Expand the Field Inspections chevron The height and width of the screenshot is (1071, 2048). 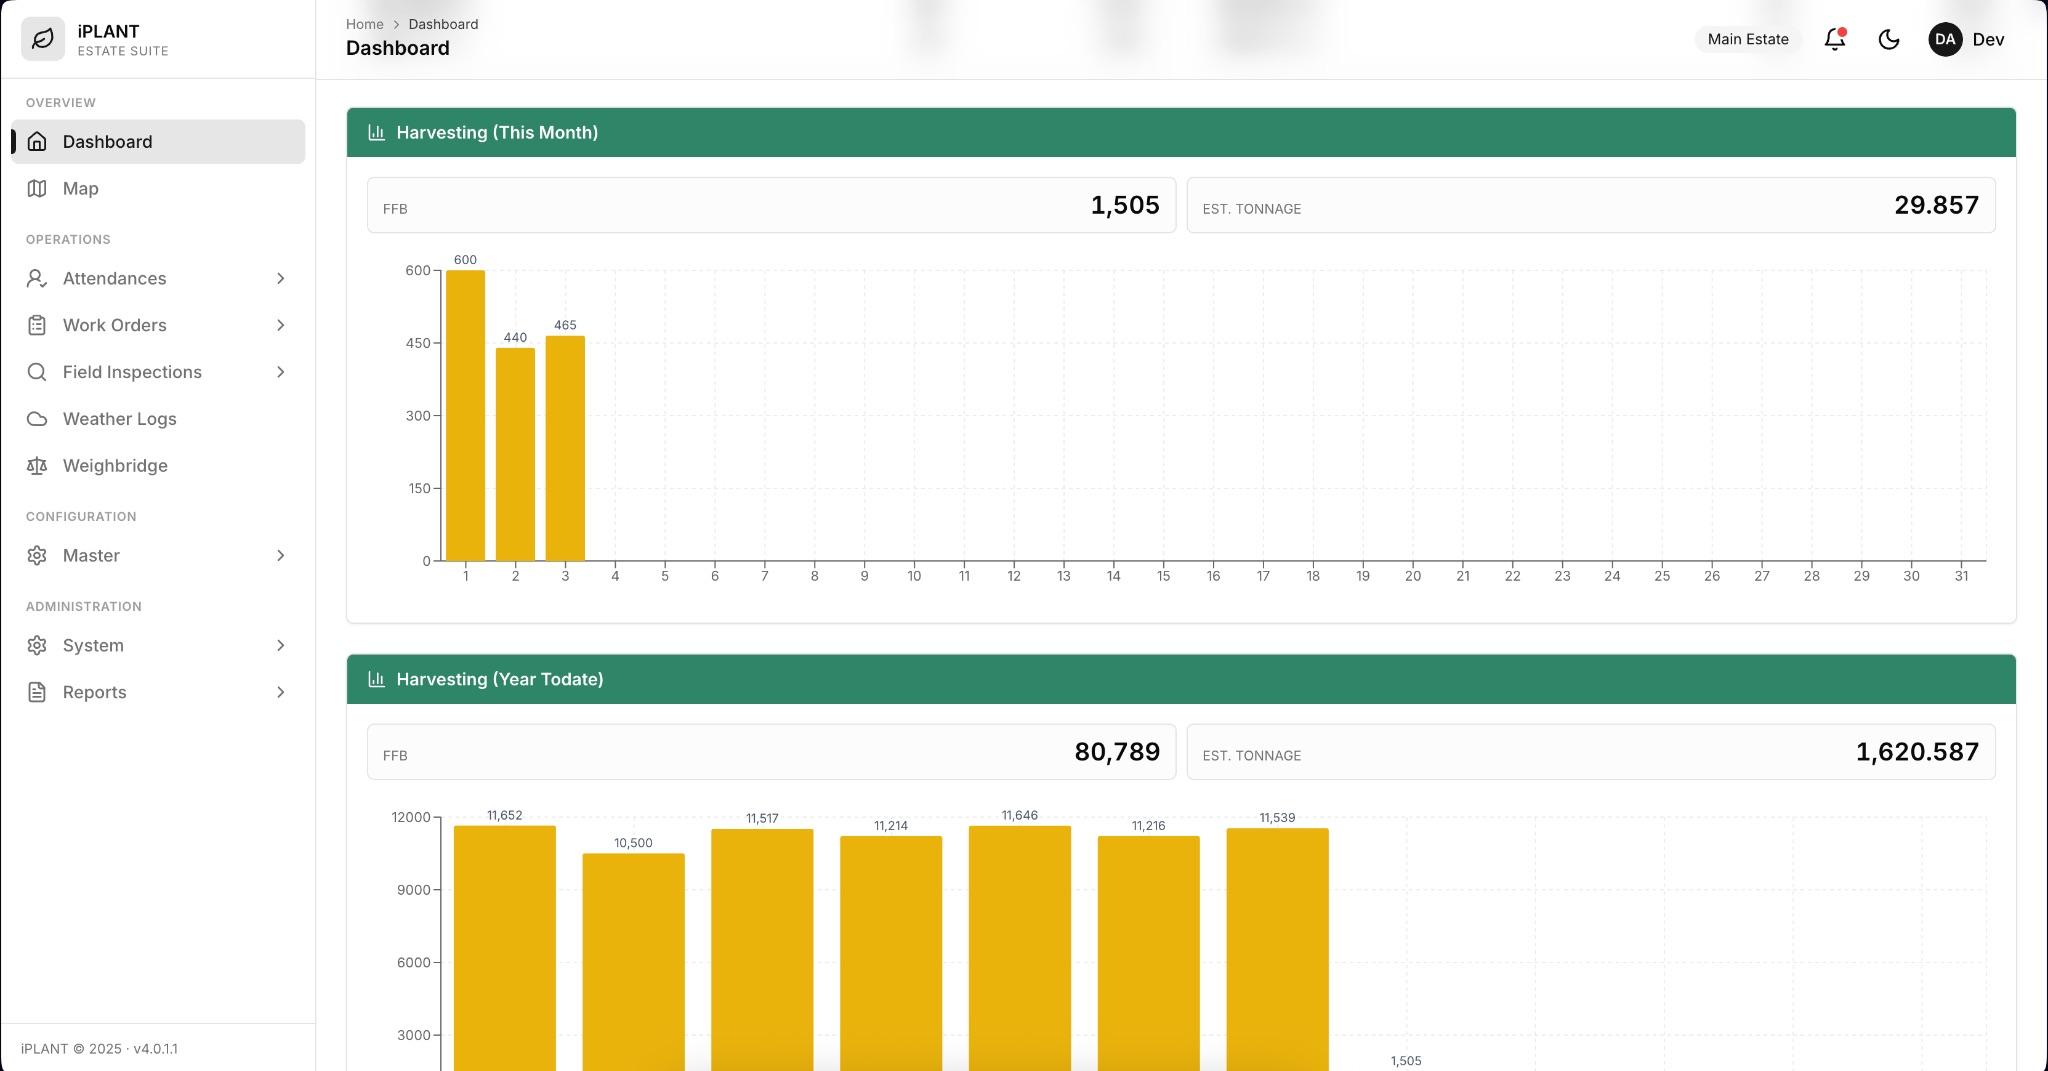(x=281, y=372)
